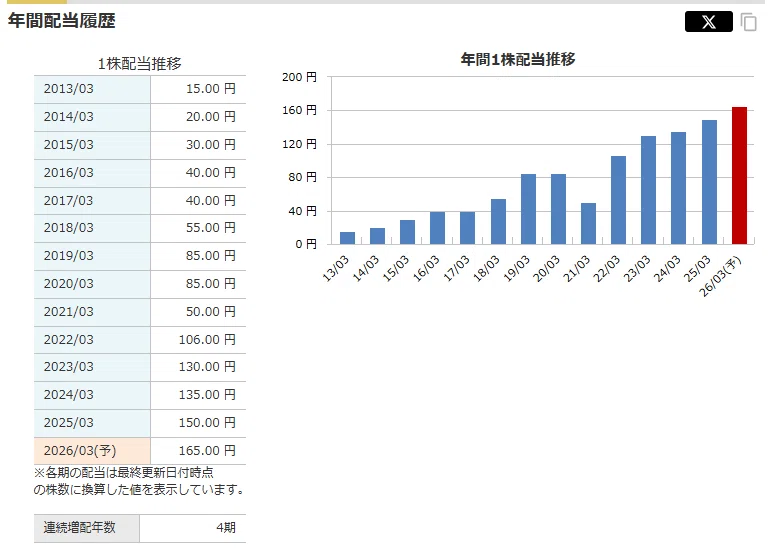Screen dimensions: 776x548
Task: Select the 2017/03 row label
Action: tap(68, 200)
